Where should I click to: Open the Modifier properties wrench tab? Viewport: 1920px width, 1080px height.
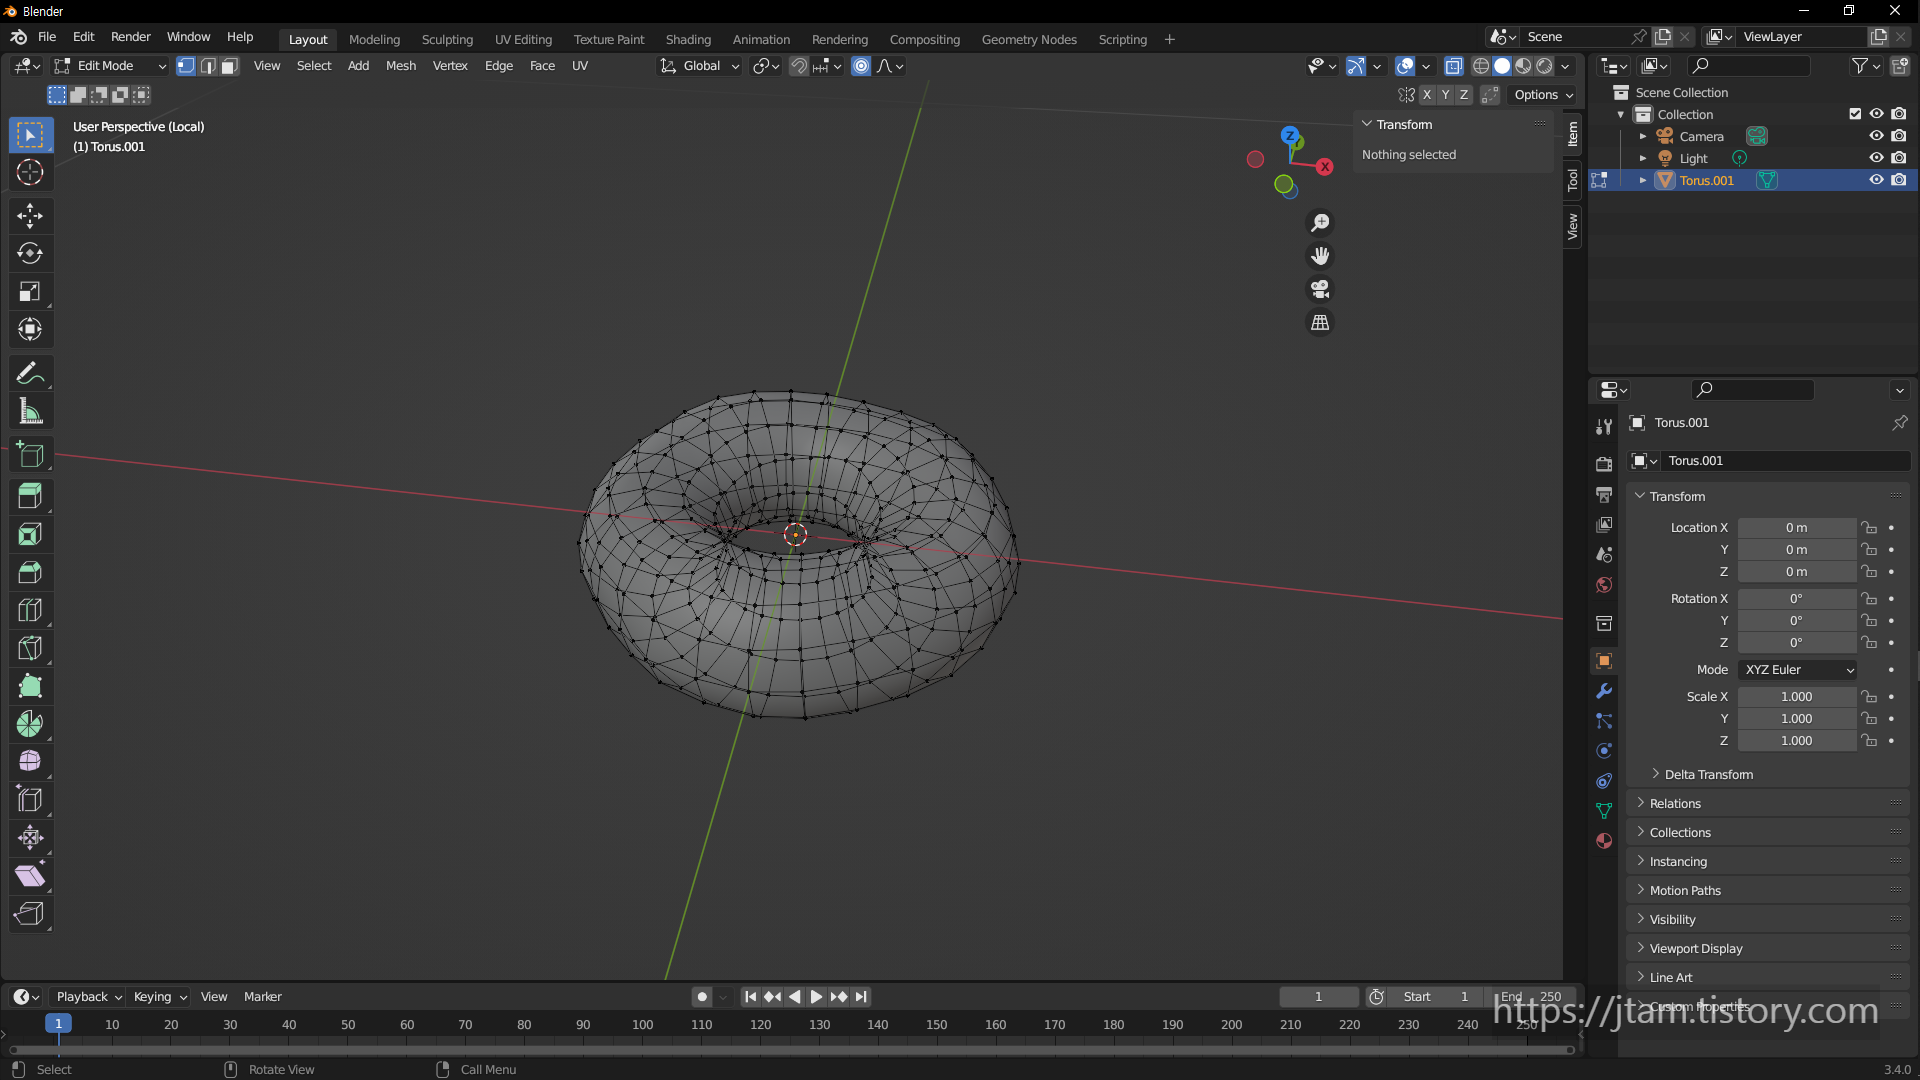pyautogui.click(x=1604, y=691)
